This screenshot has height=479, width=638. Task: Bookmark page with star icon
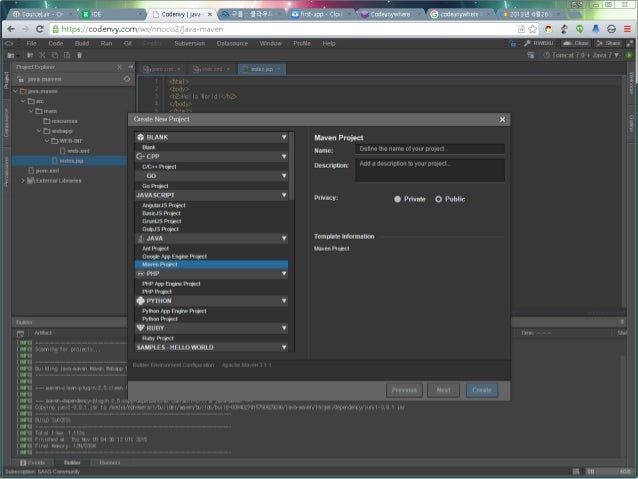point(533,29)
